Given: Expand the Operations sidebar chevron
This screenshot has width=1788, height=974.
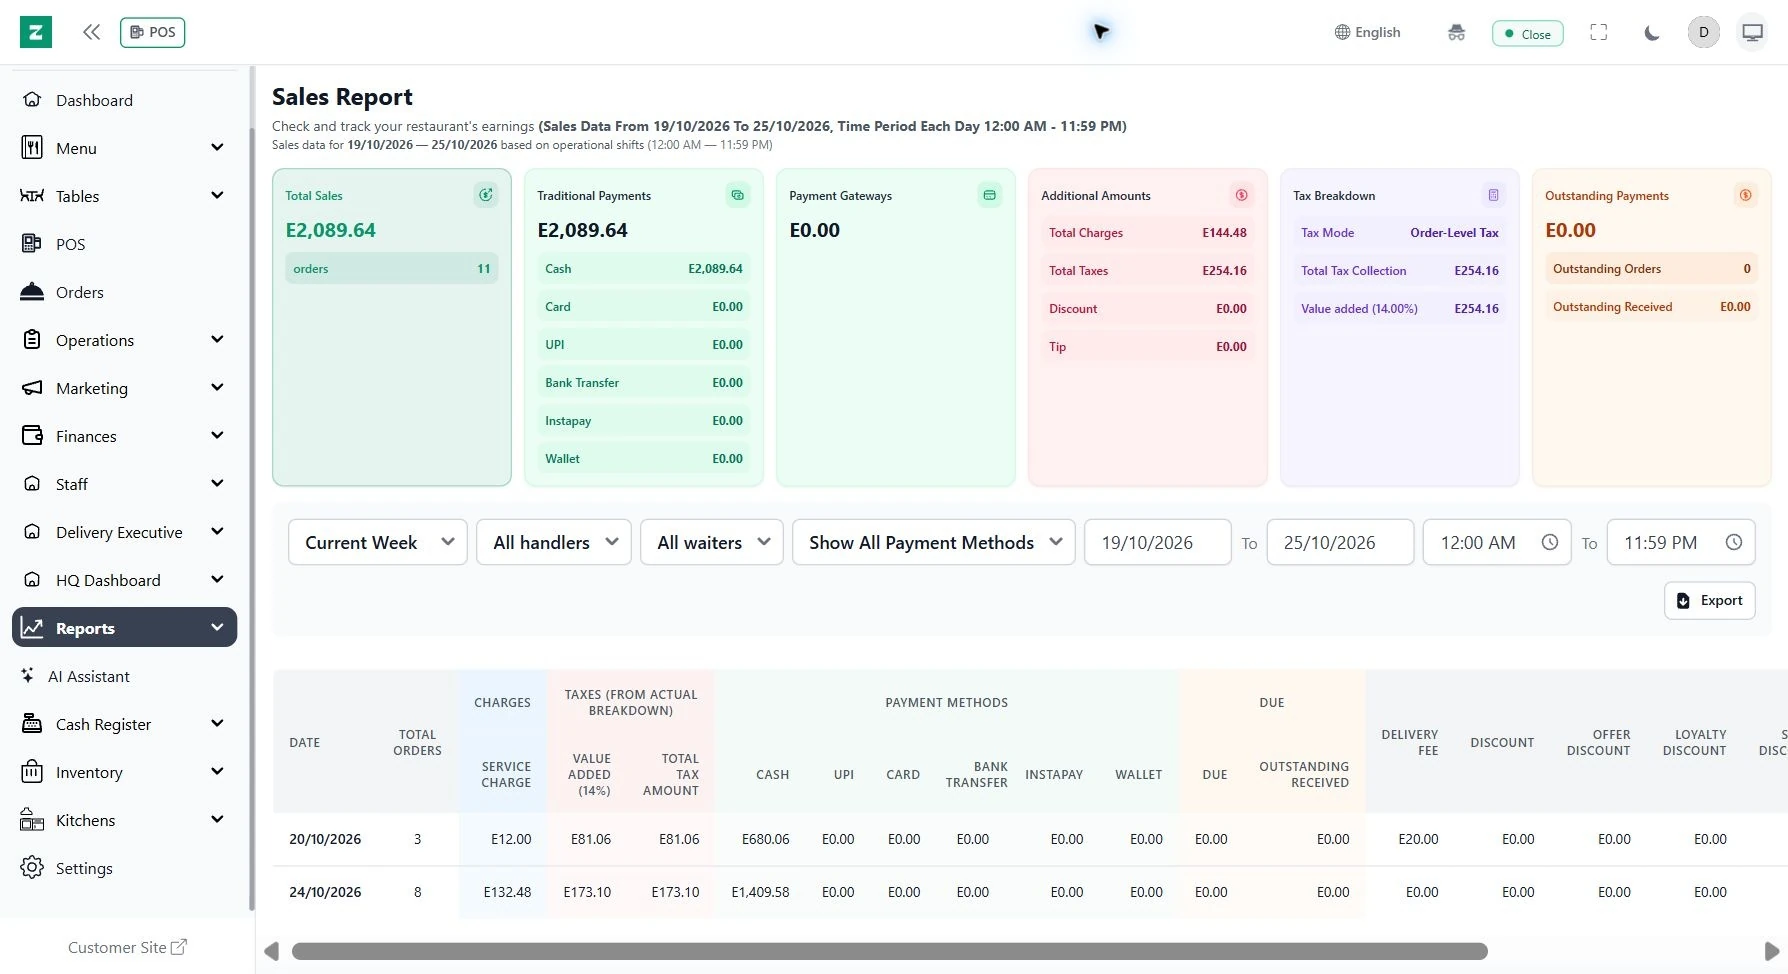Looking at the screenshot, I should tap(217, 340).
